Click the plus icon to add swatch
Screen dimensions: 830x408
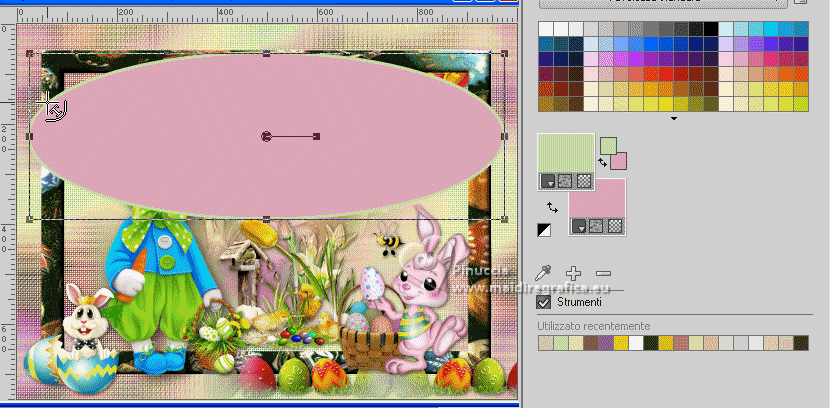click(x=573, y=274)
